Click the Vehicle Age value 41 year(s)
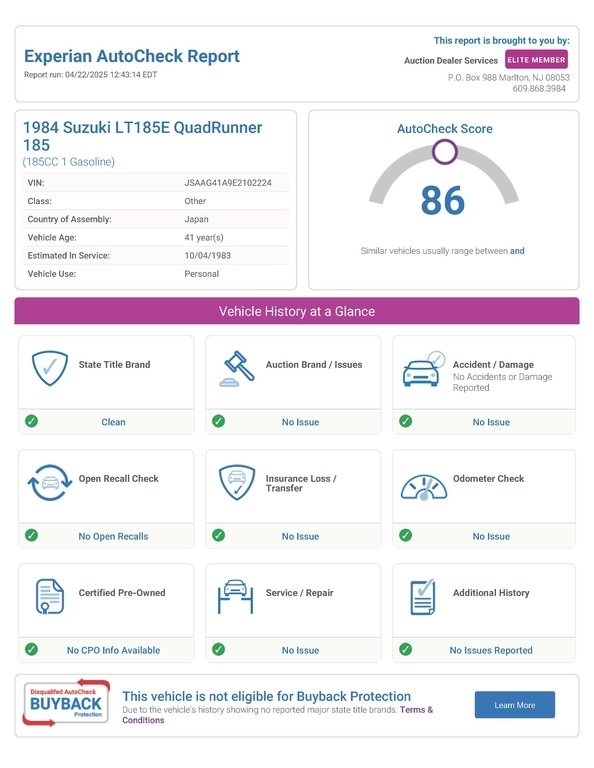Image resolution: width=594 pixels, height=768 pixels. pyautogui.click(x=204, y=238)
